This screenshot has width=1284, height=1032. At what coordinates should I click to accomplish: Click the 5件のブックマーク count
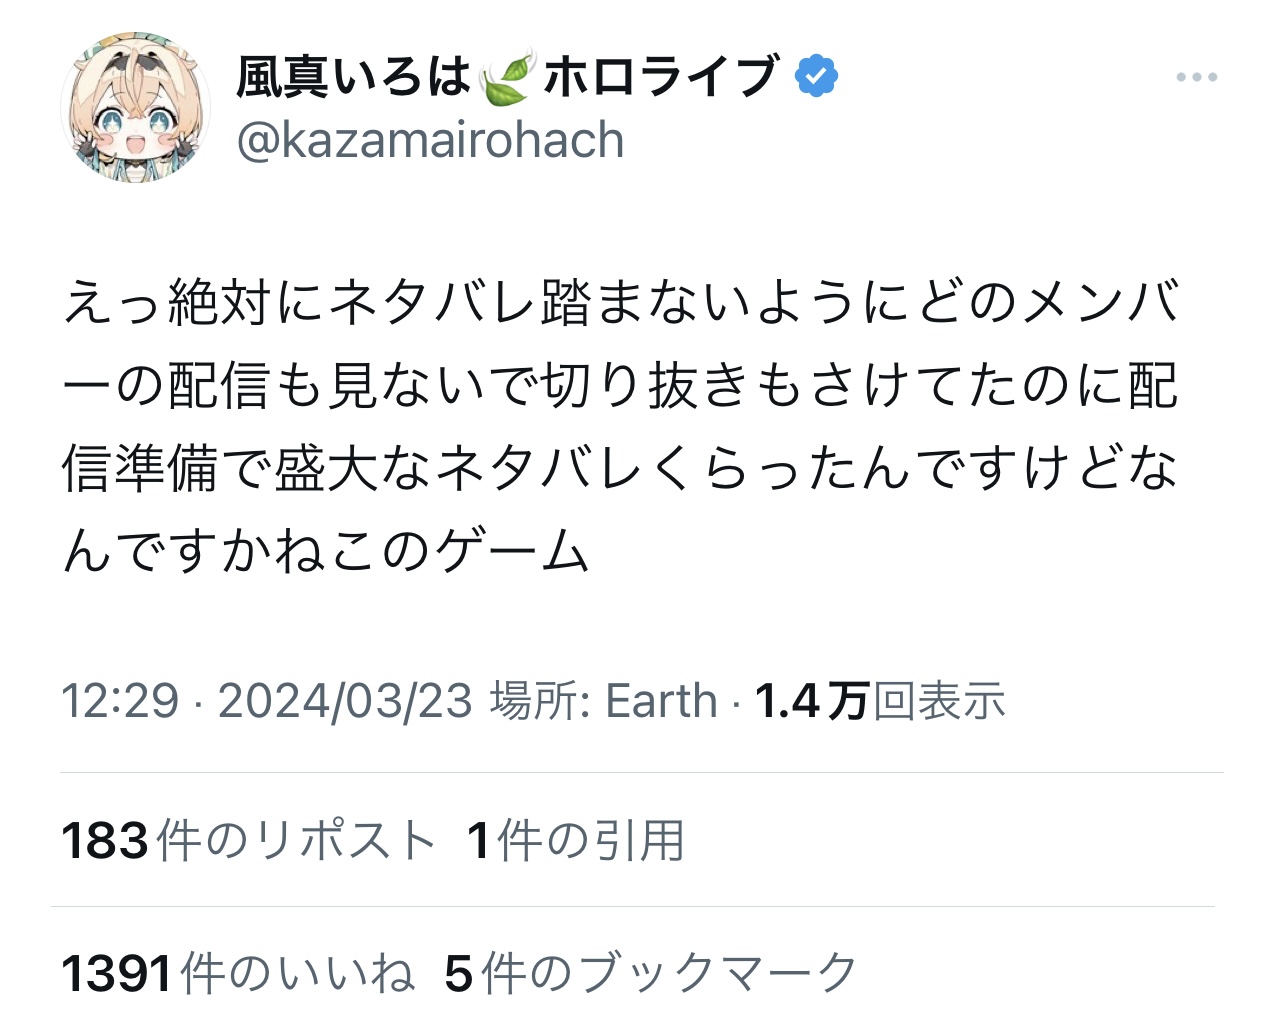tap(651, 973)
